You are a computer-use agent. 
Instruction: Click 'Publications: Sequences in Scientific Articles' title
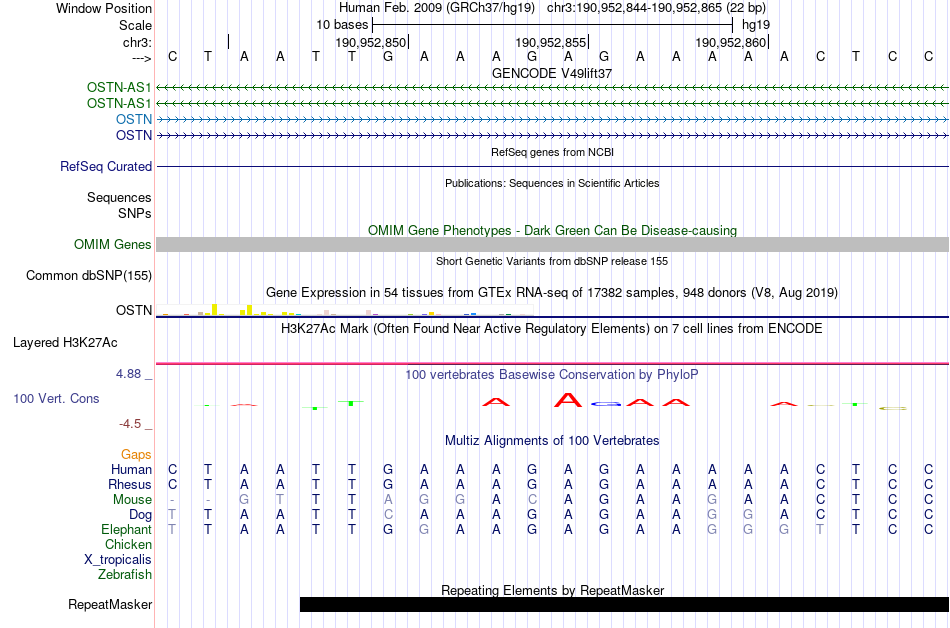(x=552, y=183)
